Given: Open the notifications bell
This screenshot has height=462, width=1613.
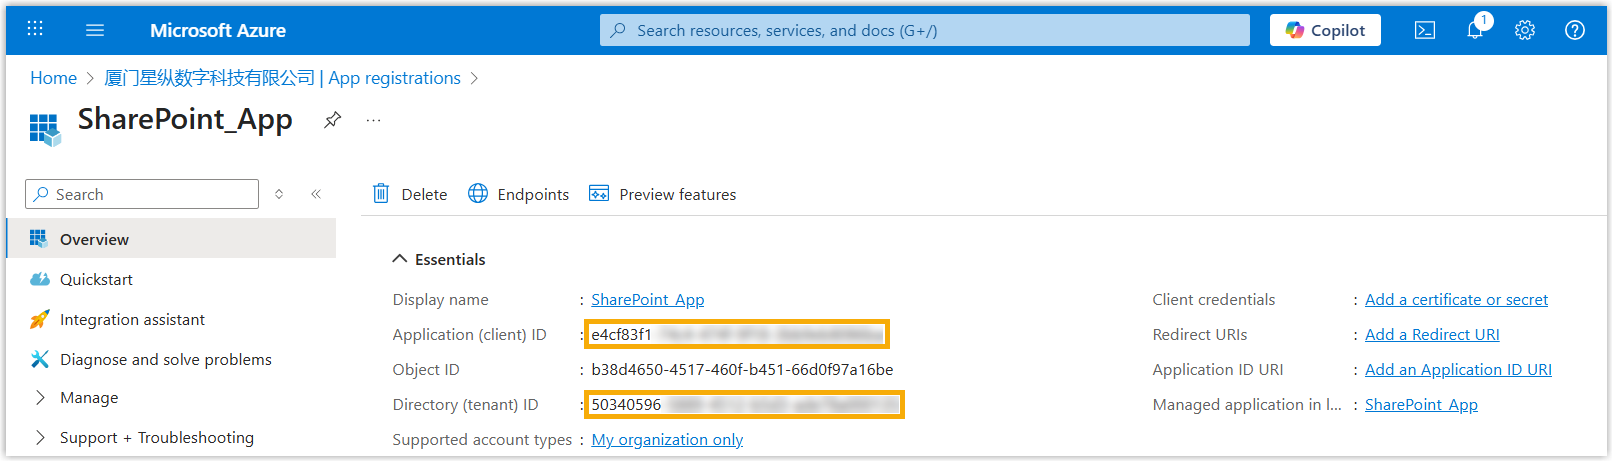Looking at the screenshot, I should (1475, 30).
